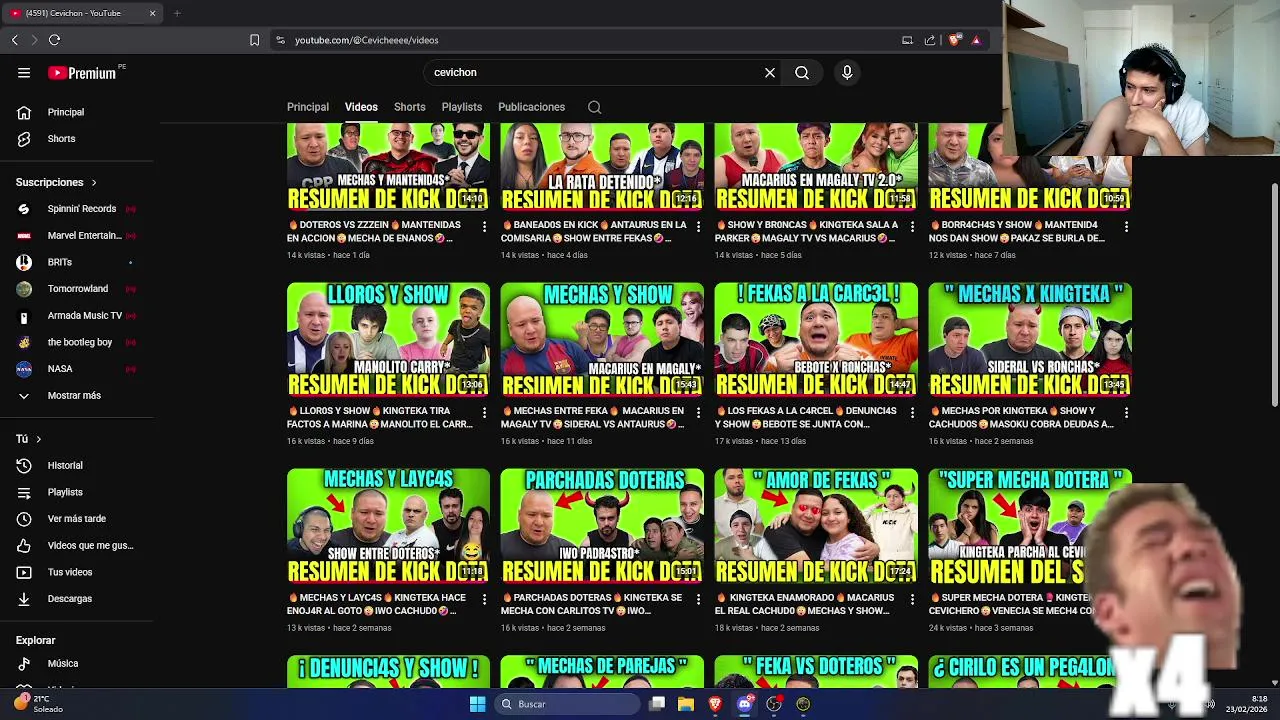Open options menu for MECHAS POR KINGTEKA video

[1126, 413]
